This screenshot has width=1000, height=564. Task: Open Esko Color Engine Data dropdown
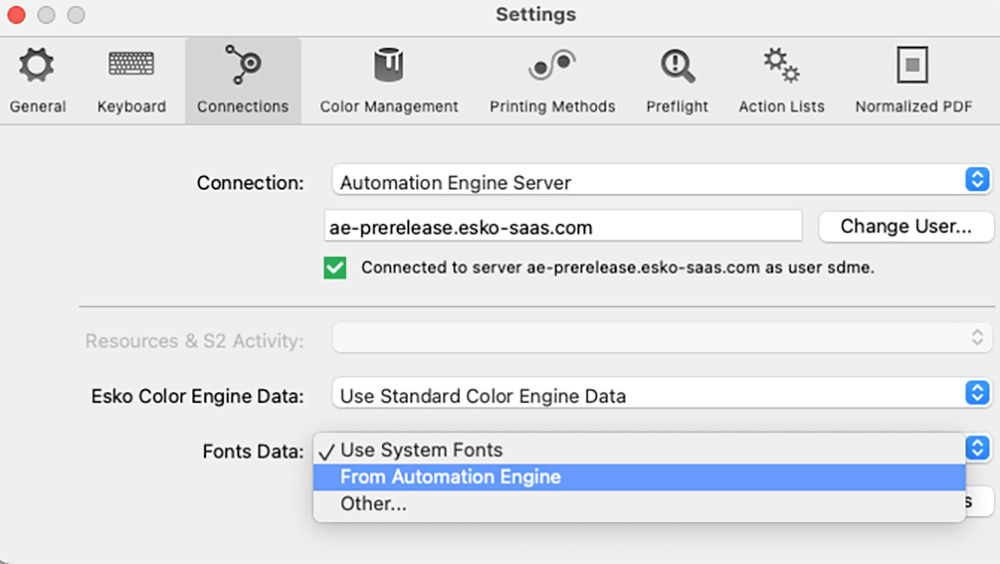(976, 393)
